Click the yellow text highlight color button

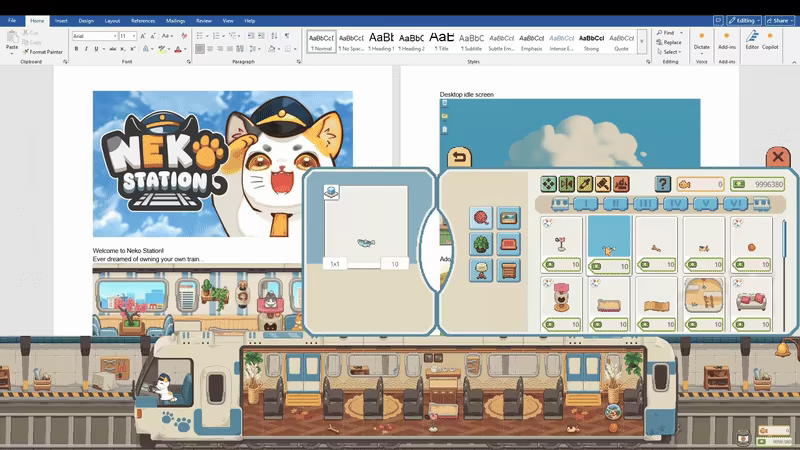162,49
